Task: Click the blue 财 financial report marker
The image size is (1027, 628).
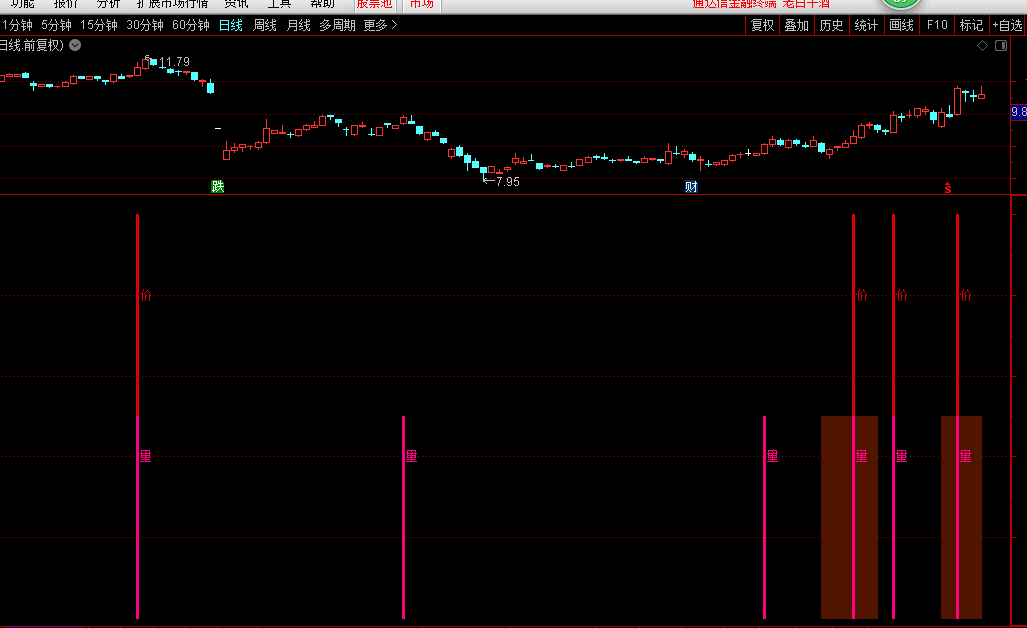Action: tap(691, 187)
